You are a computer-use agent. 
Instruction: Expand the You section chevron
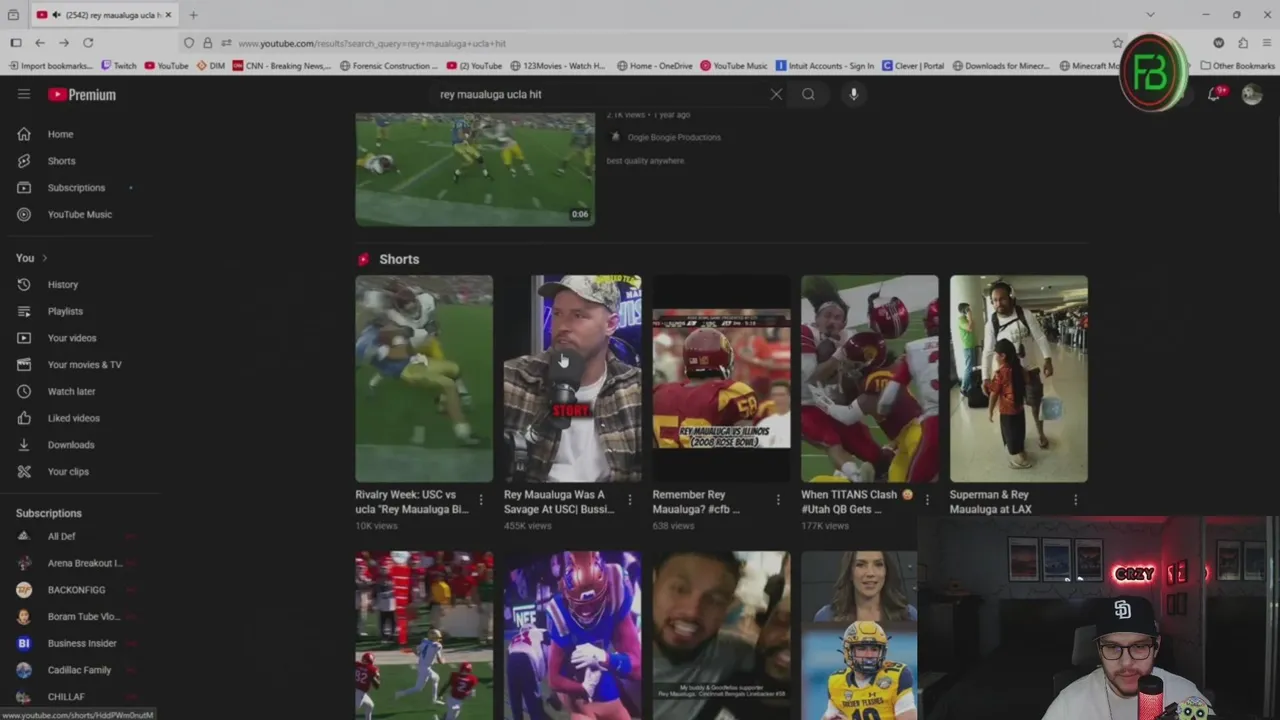(x=44, y=258)
